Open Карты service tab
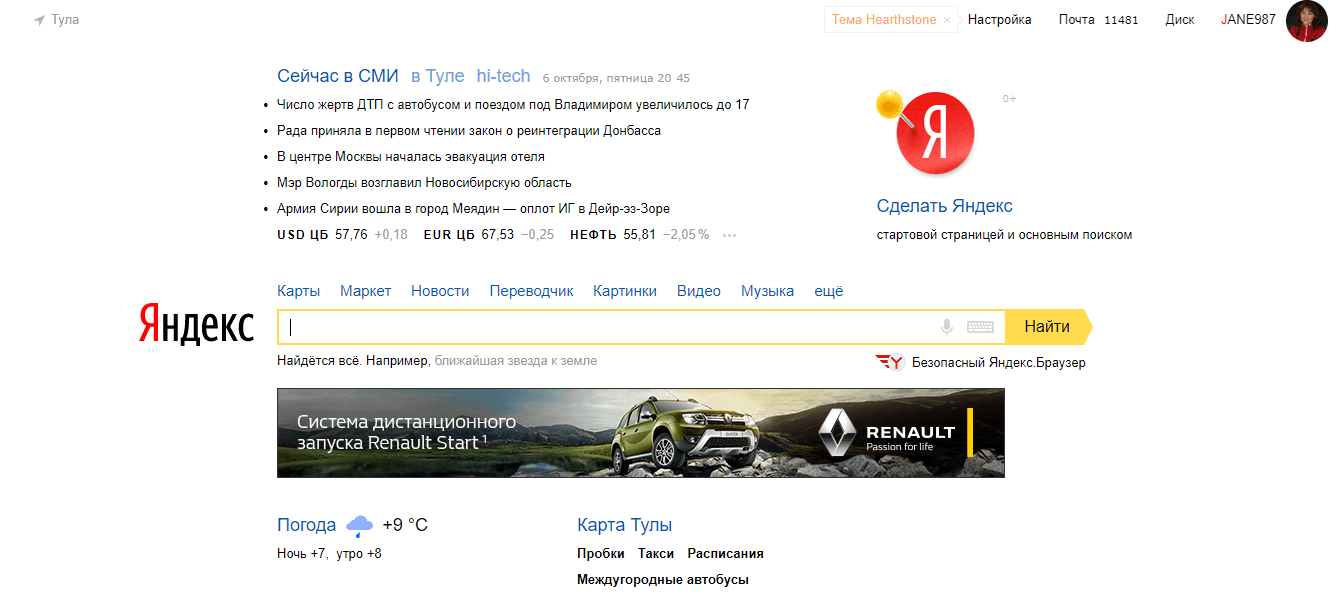1343x611 pixels. (299, 291)
